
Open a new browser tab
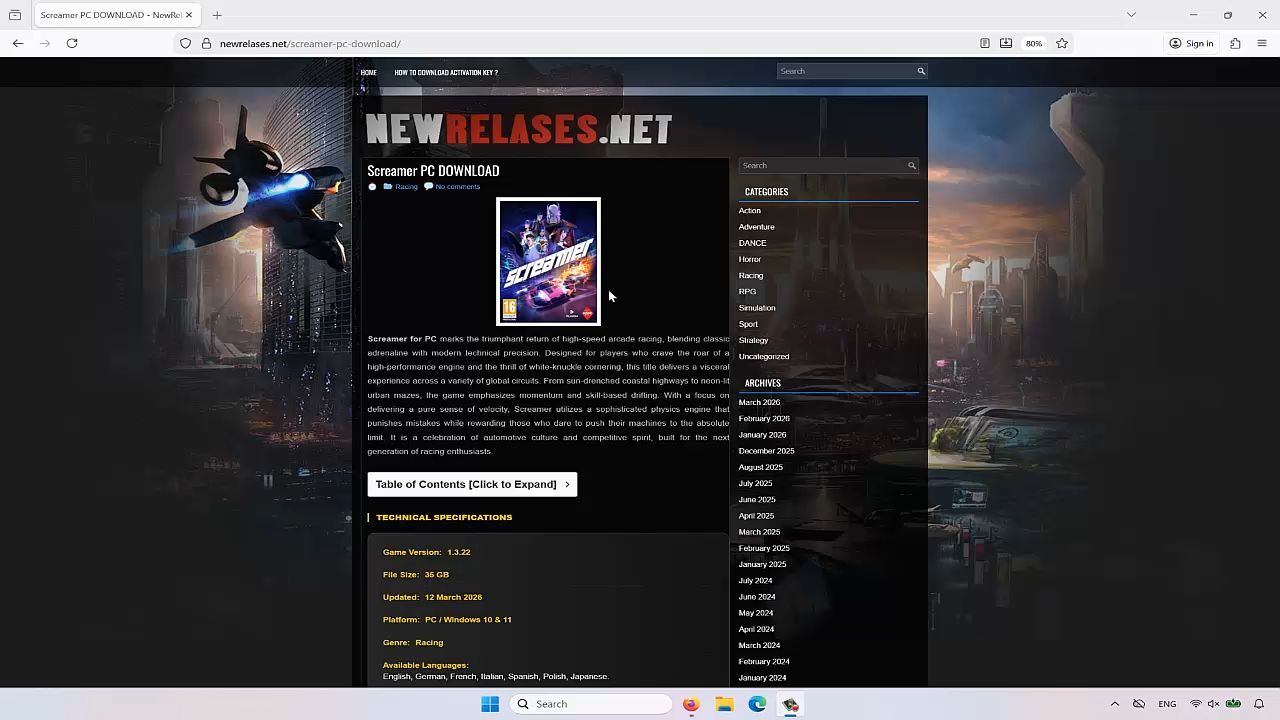click(x=217, y=15)
